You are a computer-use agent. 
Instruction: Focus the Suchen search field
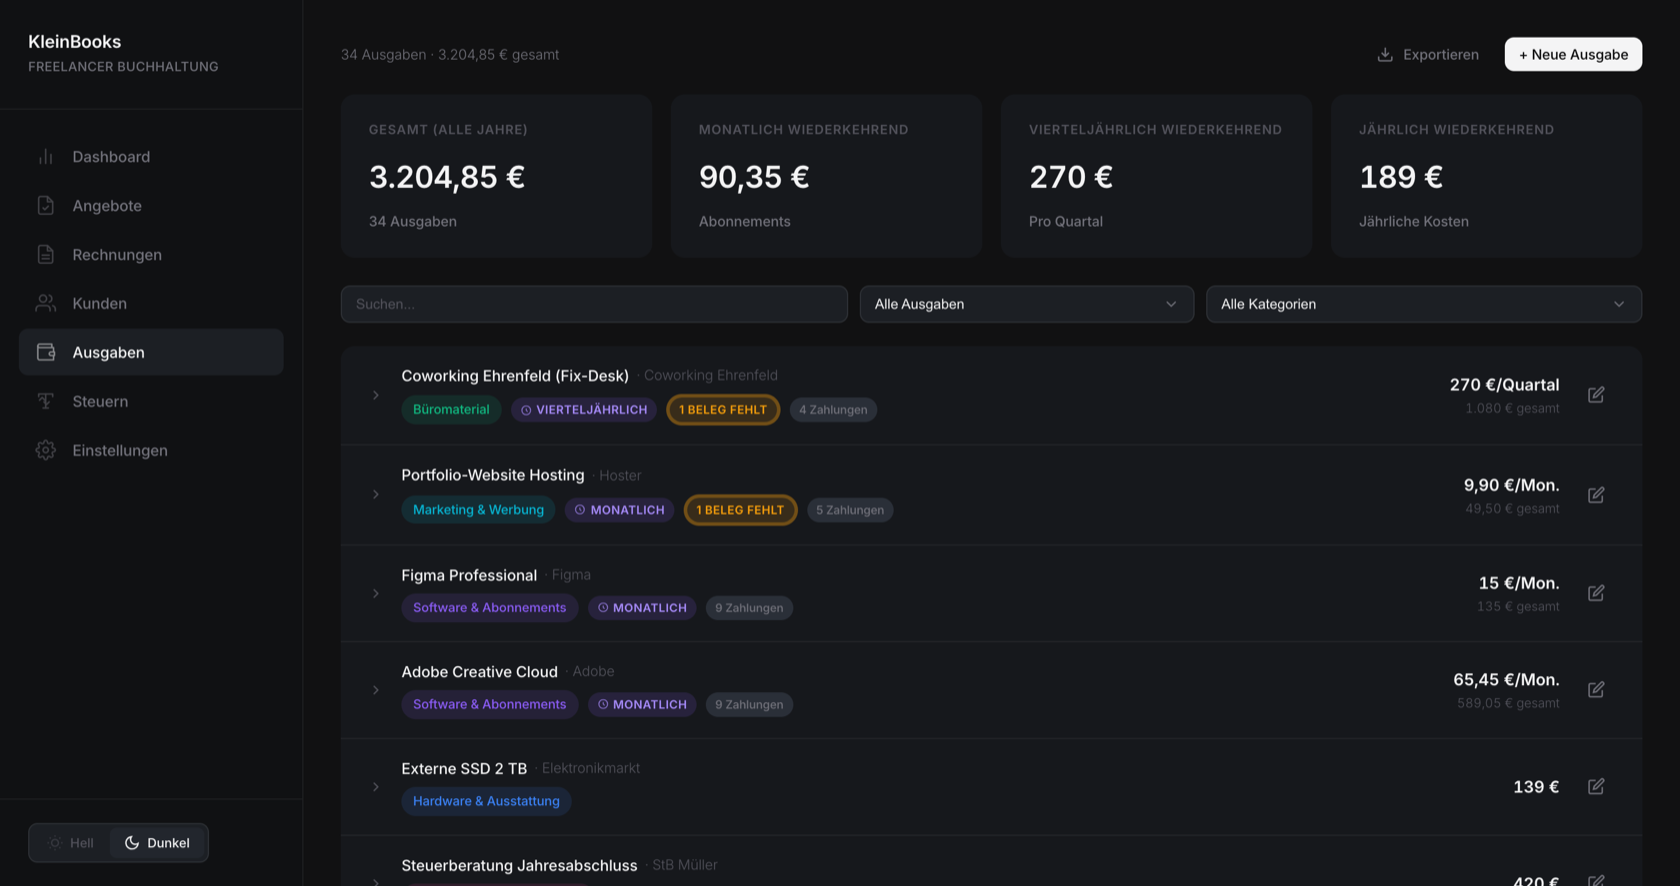click(594, 304)
